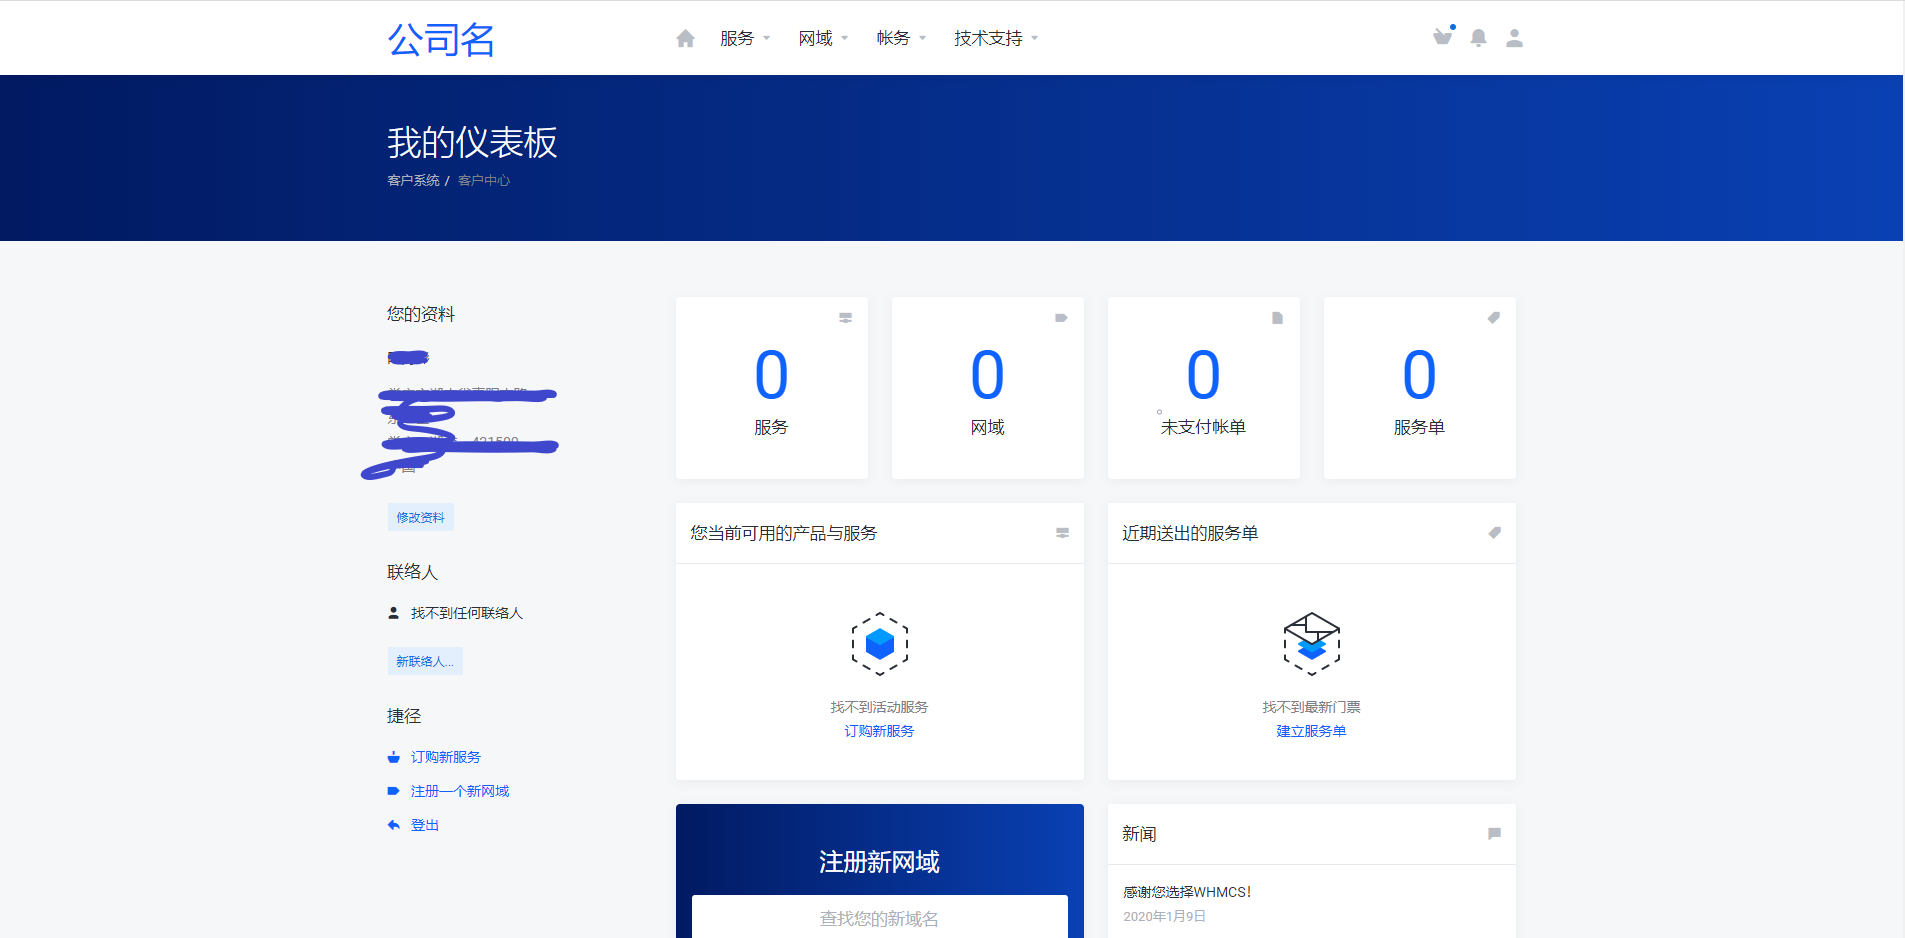This screenshot has width=1905, height=938.
Task: Click the document icon on 未支付帐单 card
Action: (1277, 317)
